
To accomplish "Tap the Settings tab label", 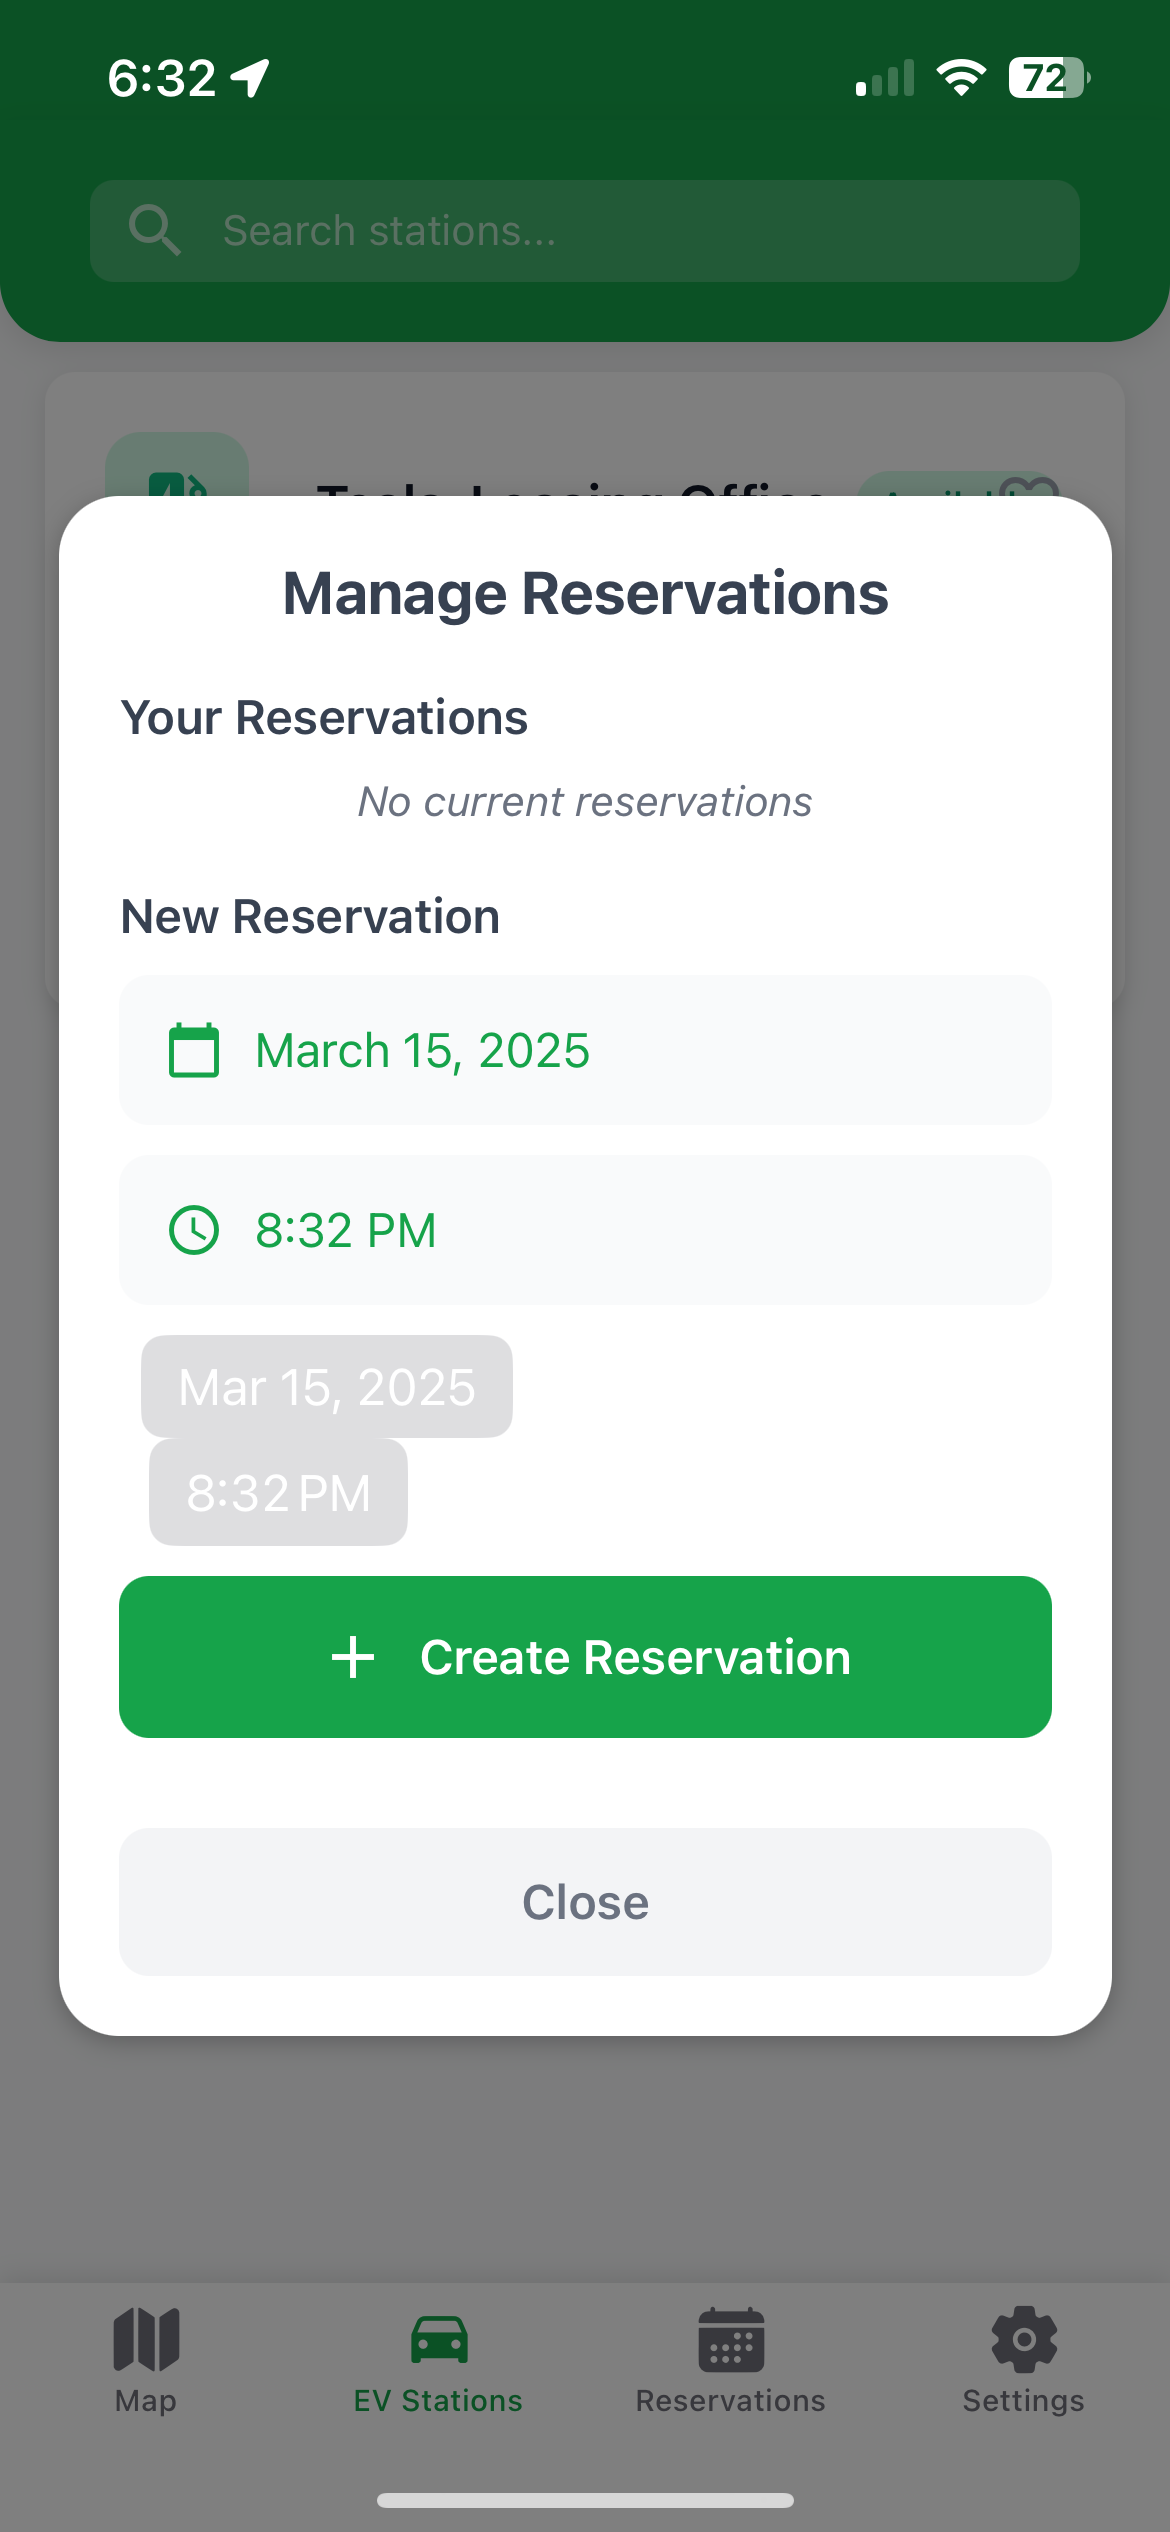I will click(x=1024, y=2401).
